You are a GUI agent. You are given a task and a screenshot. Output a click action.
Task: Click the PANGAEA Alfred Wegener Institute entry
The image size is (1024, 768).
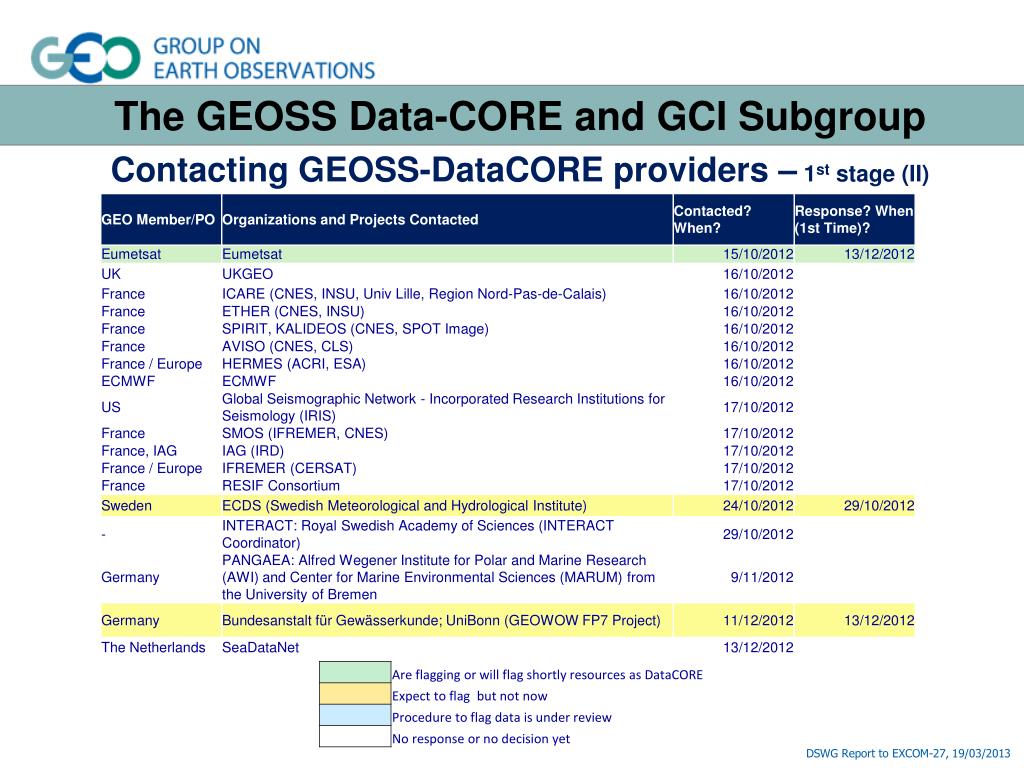[438, 577]
